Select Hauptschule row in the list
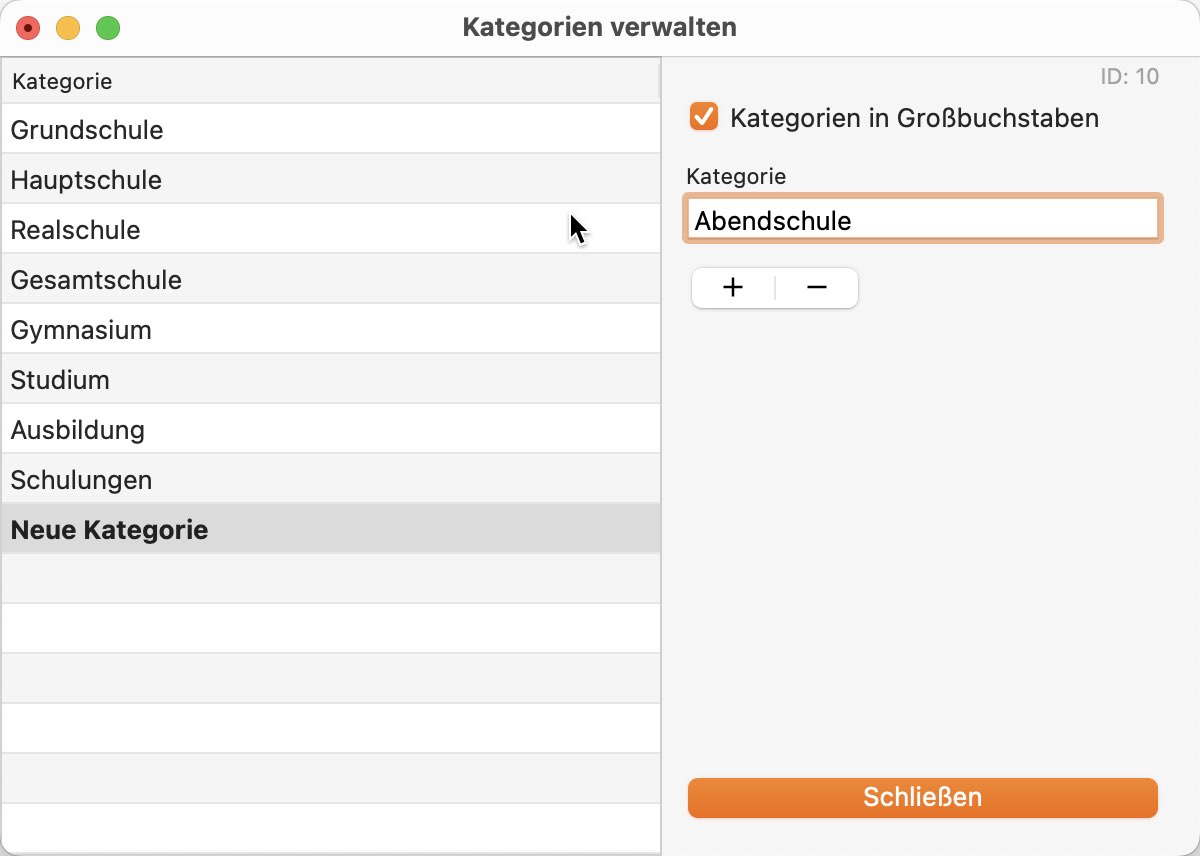Screen dimensions: 1200x856 click(331, 180)
